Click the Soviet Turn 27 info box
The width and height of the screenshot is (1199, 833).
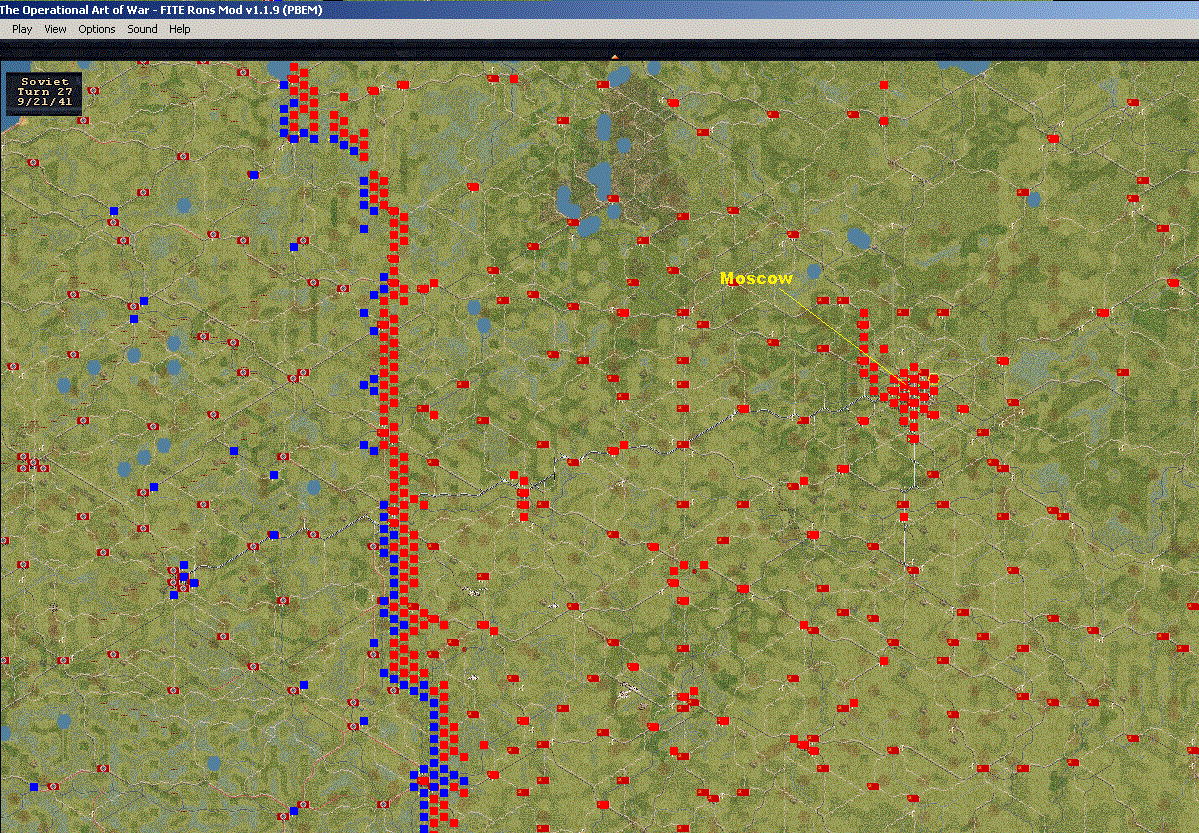44,92
